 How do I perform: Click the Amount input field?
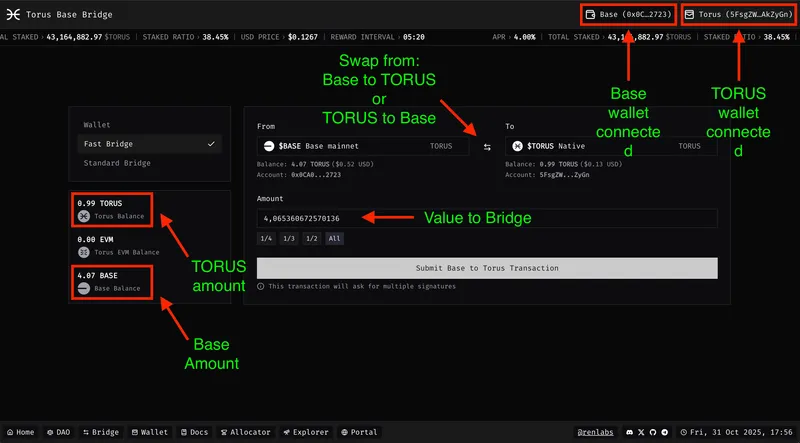tap(487, 218)
